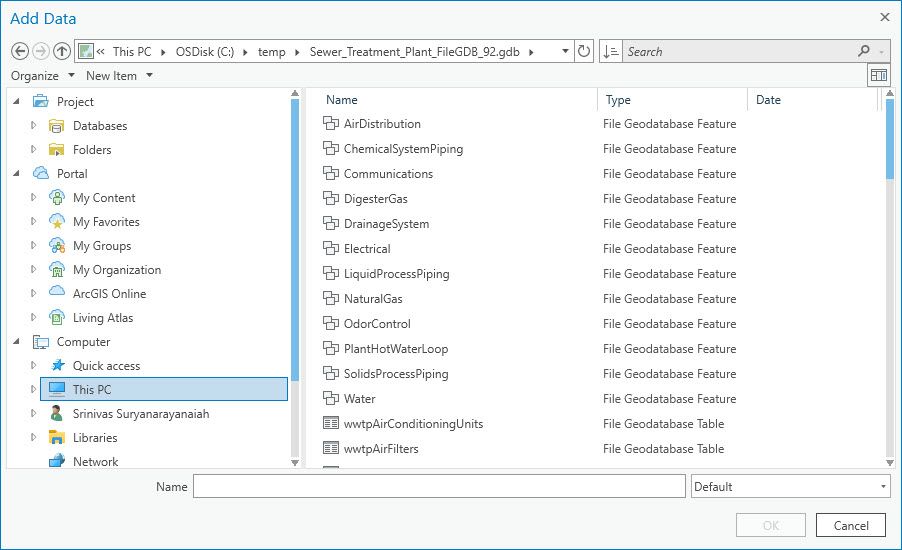Click the My Groups icon
This screenshot has width=902, height=550.
tap(56, 246)
